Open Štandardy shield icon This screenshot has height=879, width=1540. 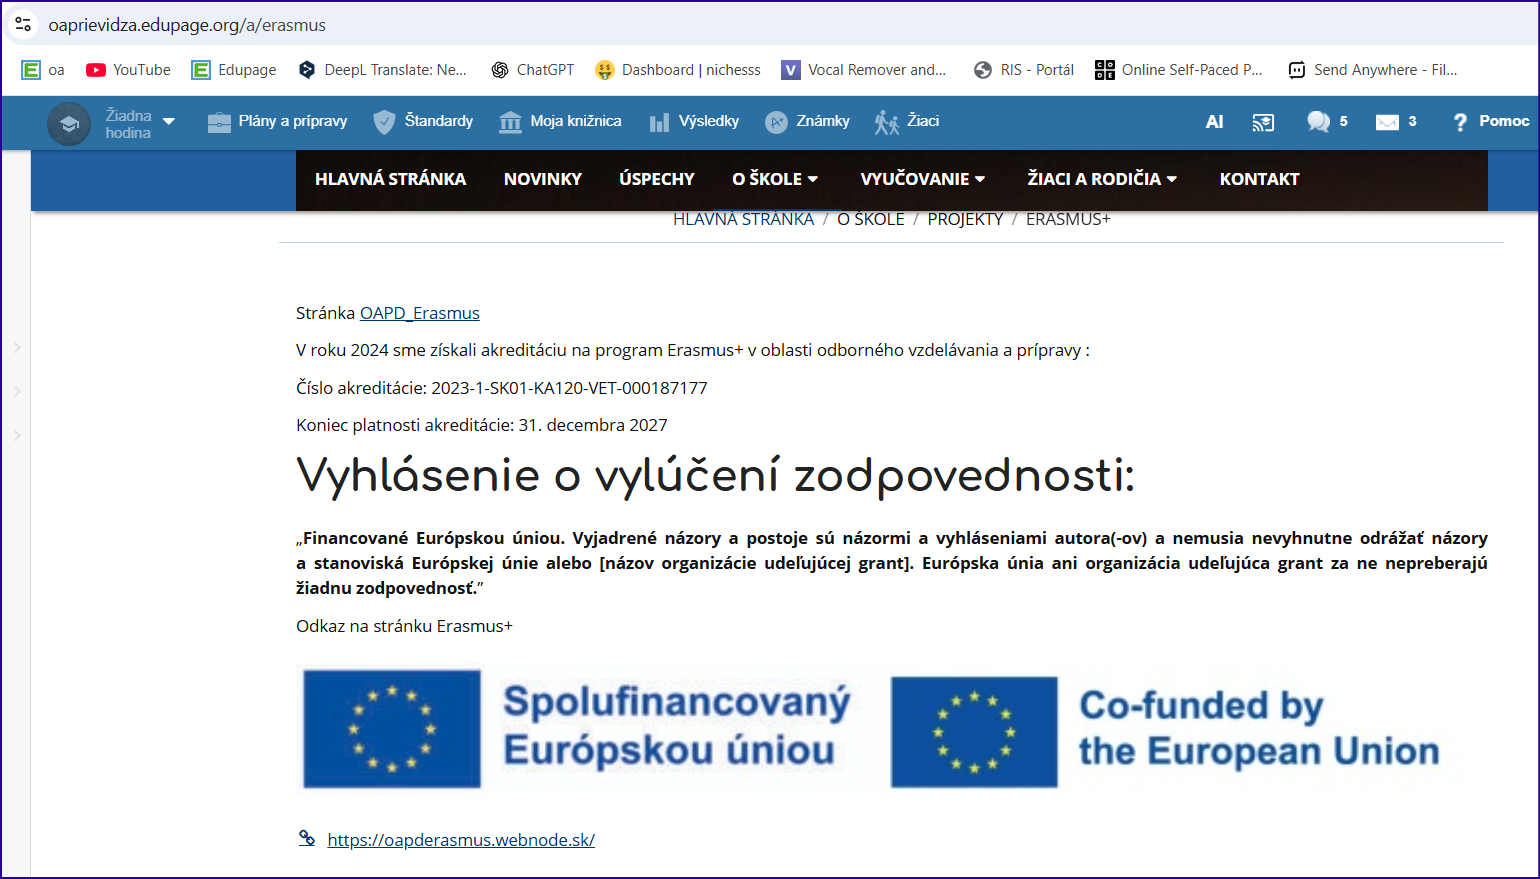tap(384, 122)
